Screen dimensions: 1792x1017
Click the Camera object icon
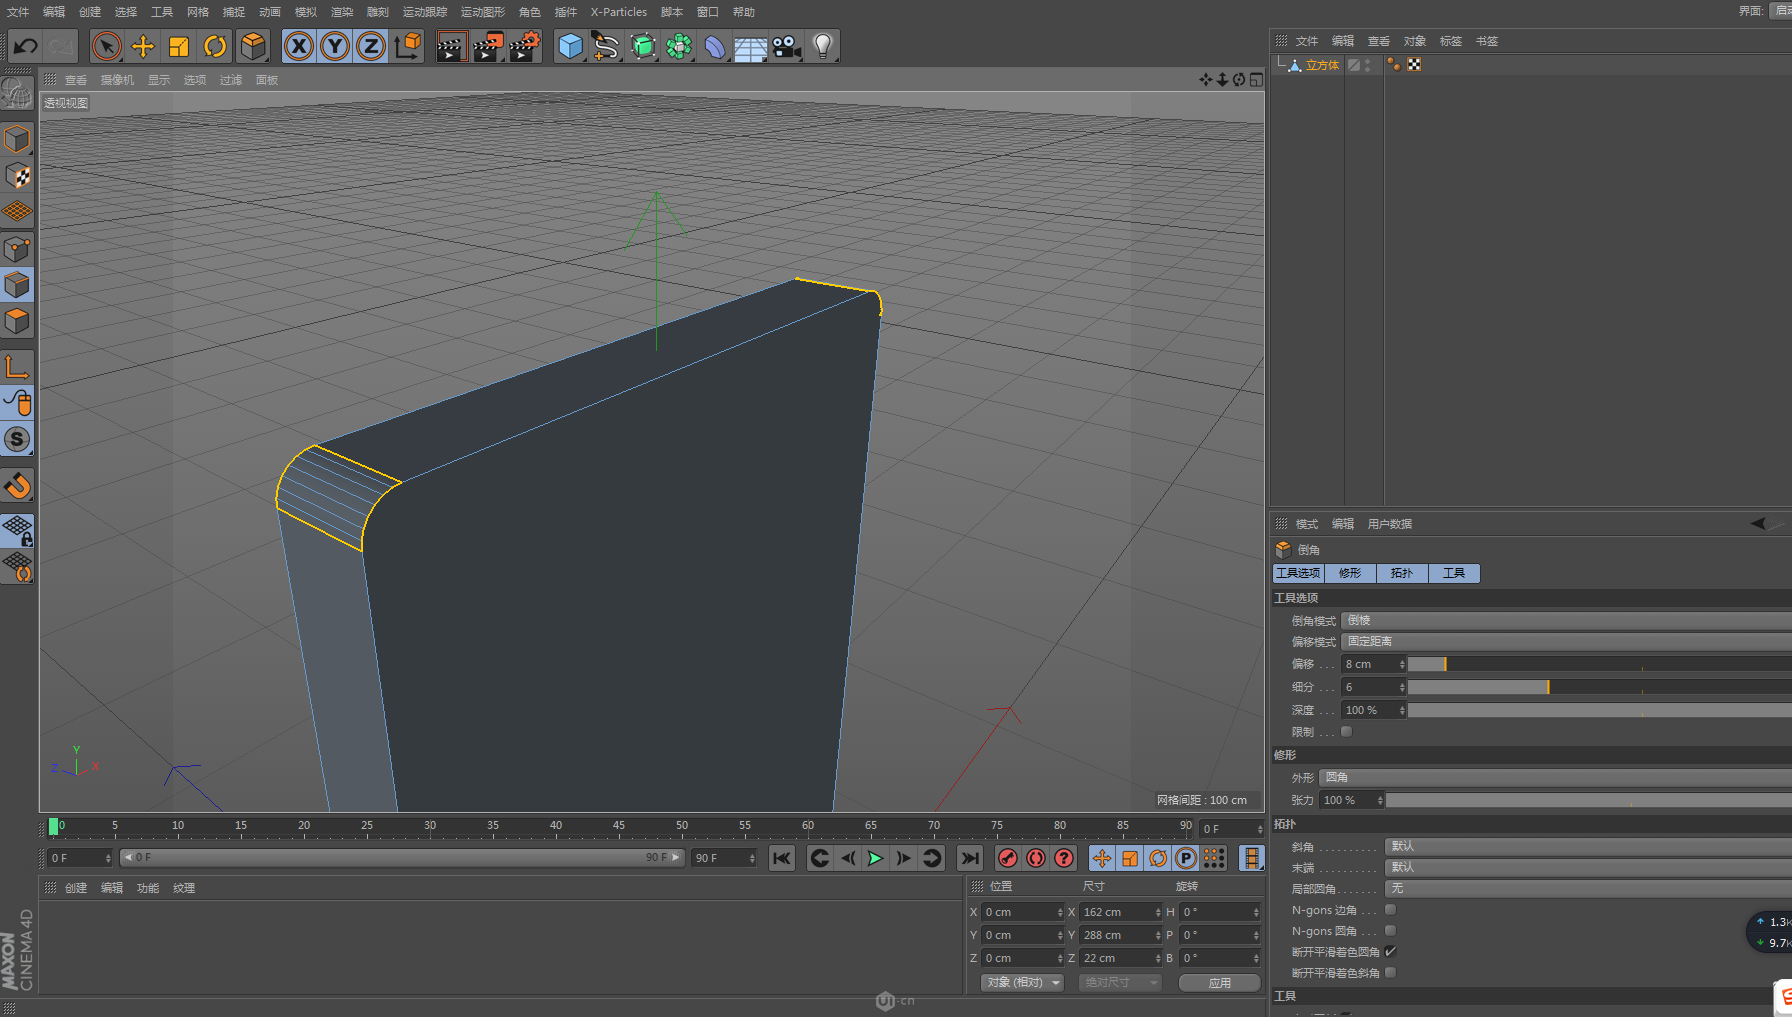pos(786,47)
